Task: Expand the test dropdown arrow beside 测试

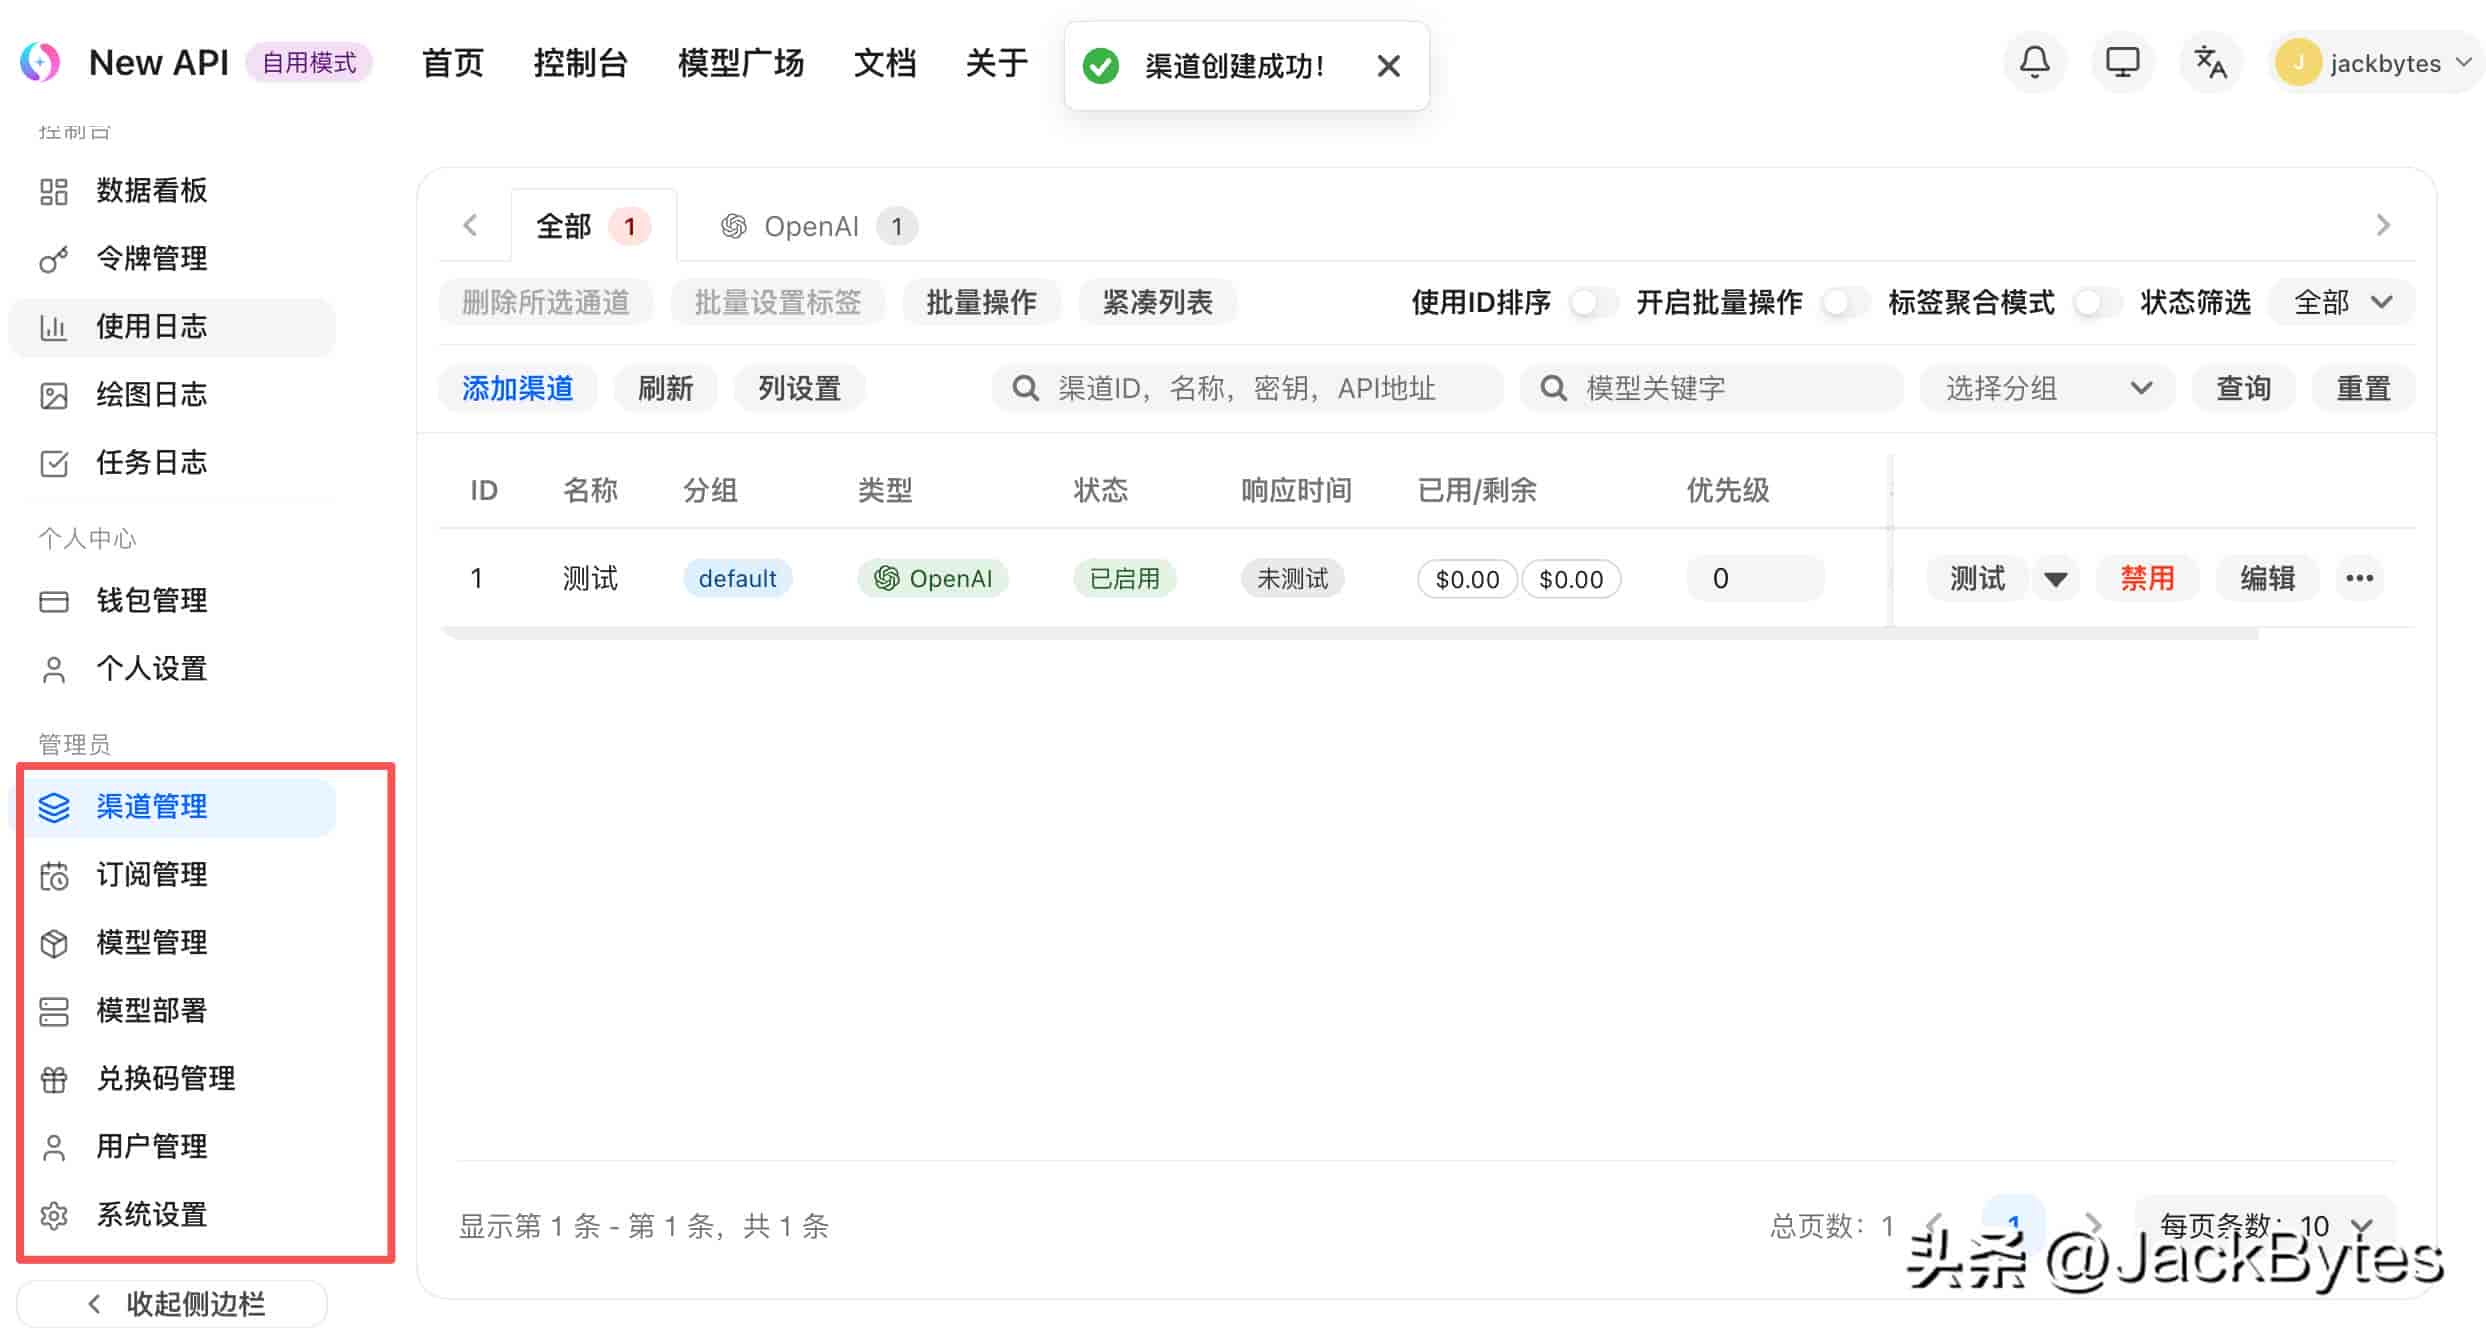Action: [x=2056, y=579]
